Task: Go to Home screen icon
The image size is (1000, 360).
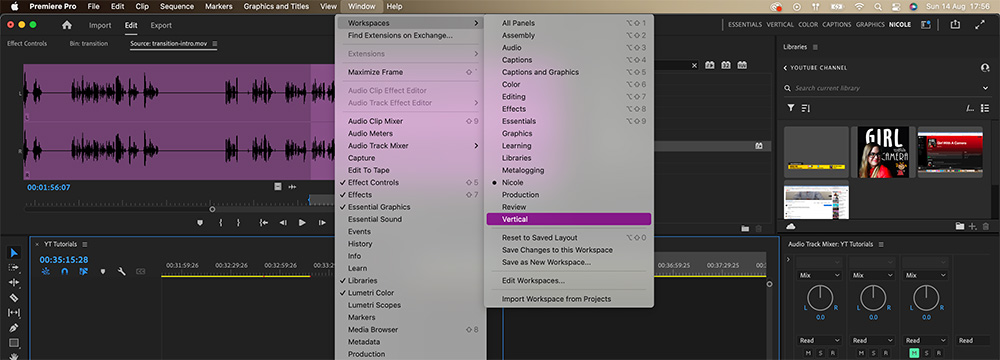Action: [67, 25]
